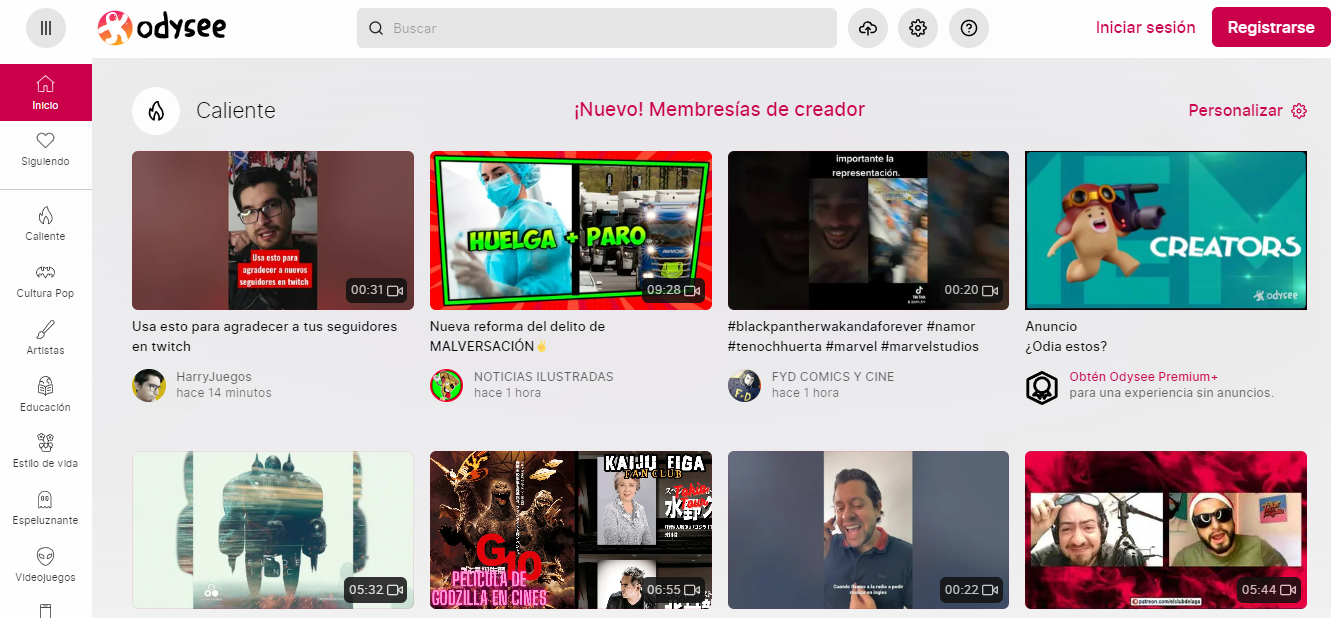Open the Odysee logo homepage
Viewport: 1331px width, 618px height.
coord(162,28)
